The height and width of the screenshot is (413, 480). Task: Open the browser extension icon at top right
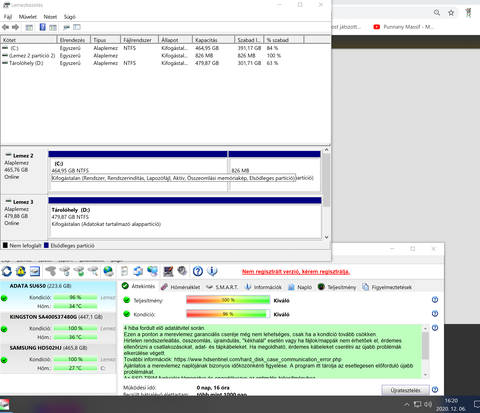tap(468, 13)
